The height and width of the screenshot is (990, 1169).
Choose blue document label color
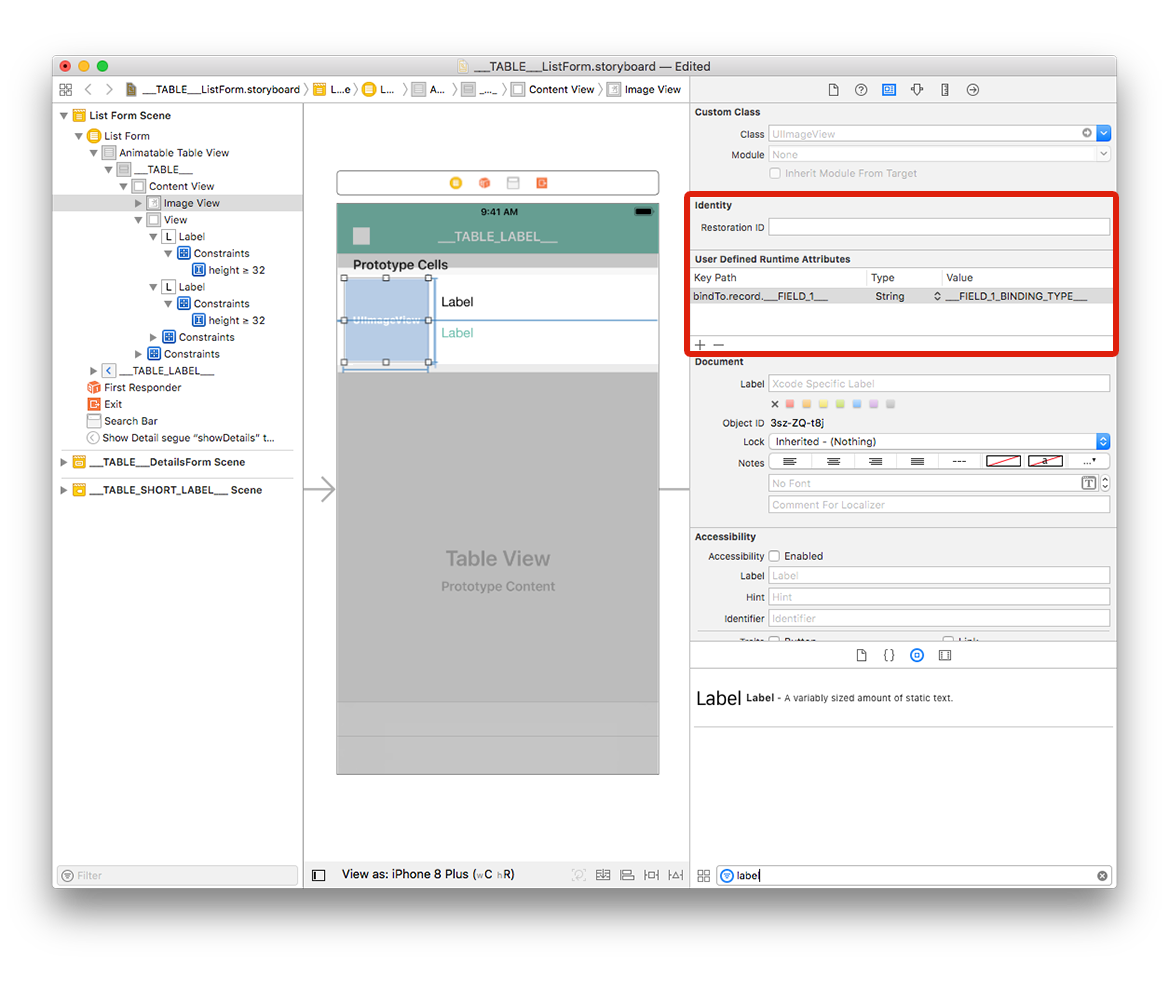coord(857,404)
